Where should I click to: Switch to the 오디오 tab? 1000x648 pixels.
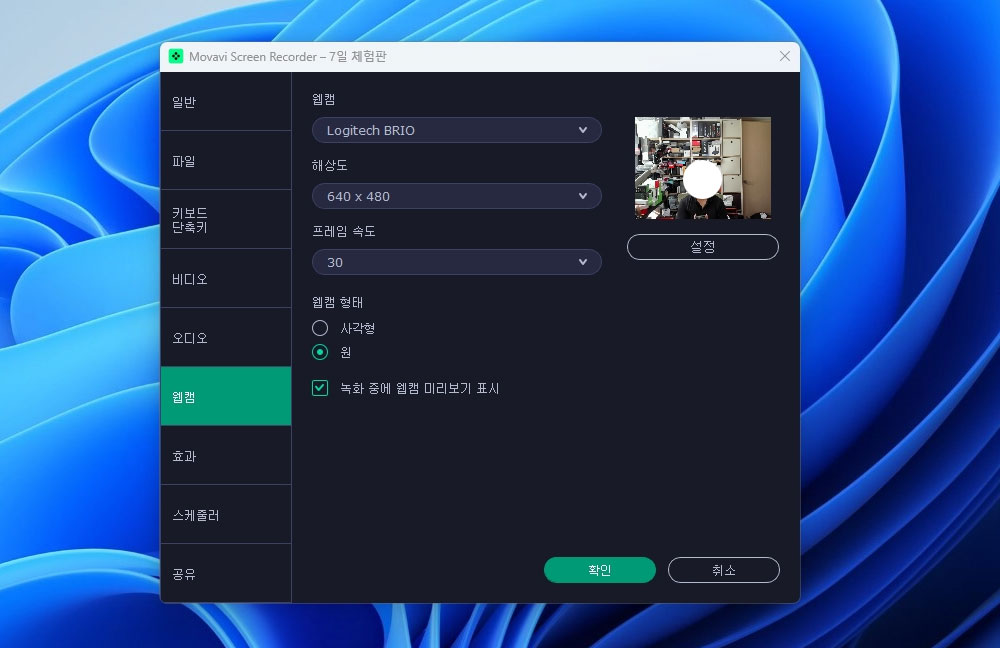226,337
